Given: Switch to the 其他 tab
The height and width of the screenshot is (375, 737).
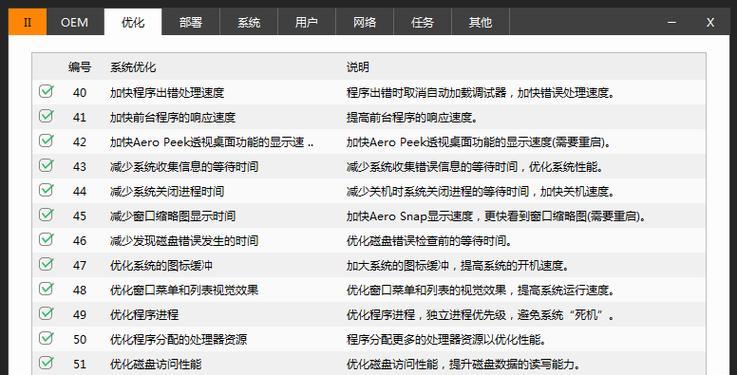Looking at the screenshot, I should pyautogui.click(x=480, y=22).
